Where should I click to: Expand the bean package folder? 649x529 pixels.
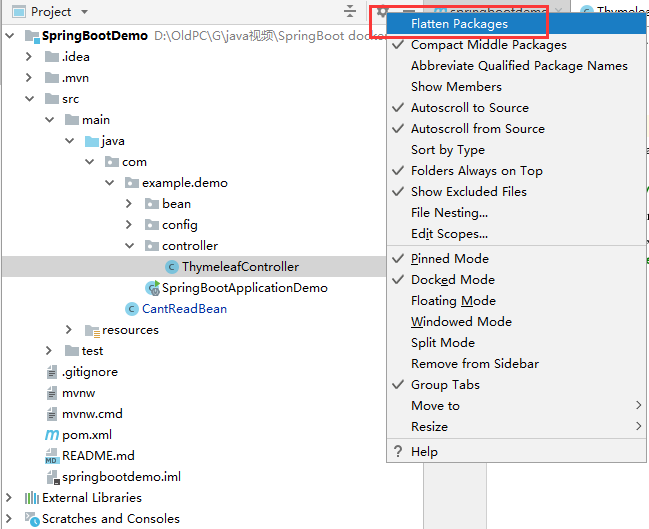(129, 204)
